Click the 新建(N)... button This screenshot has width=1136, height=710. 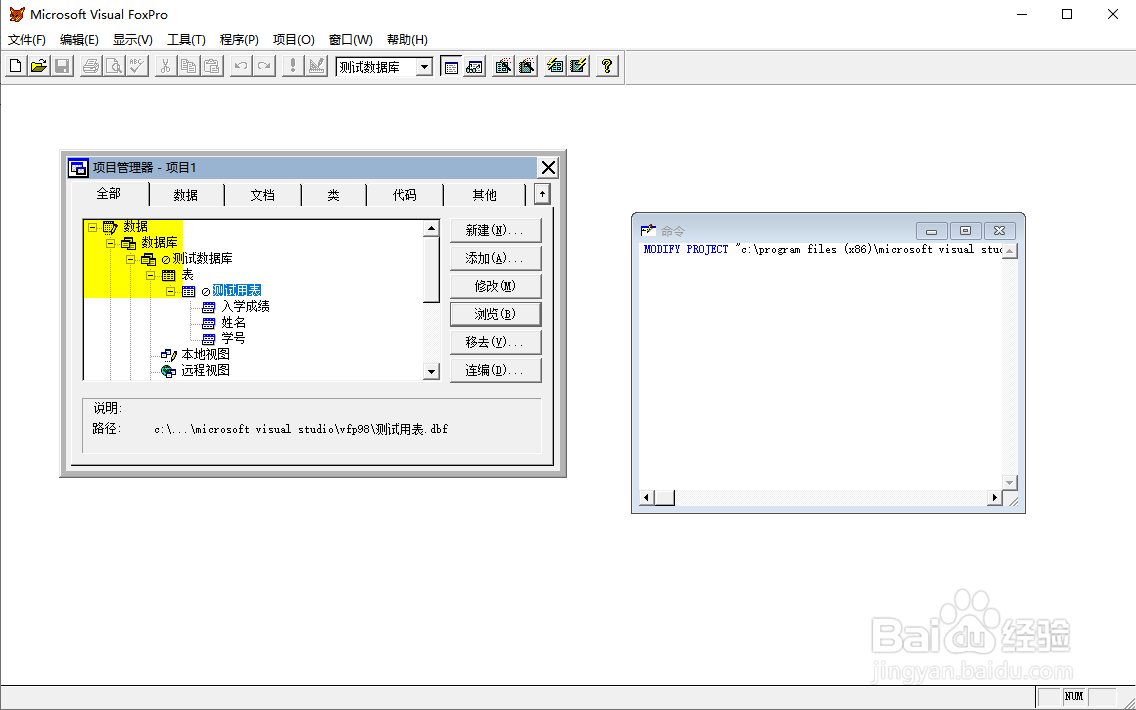click(496, 230)
